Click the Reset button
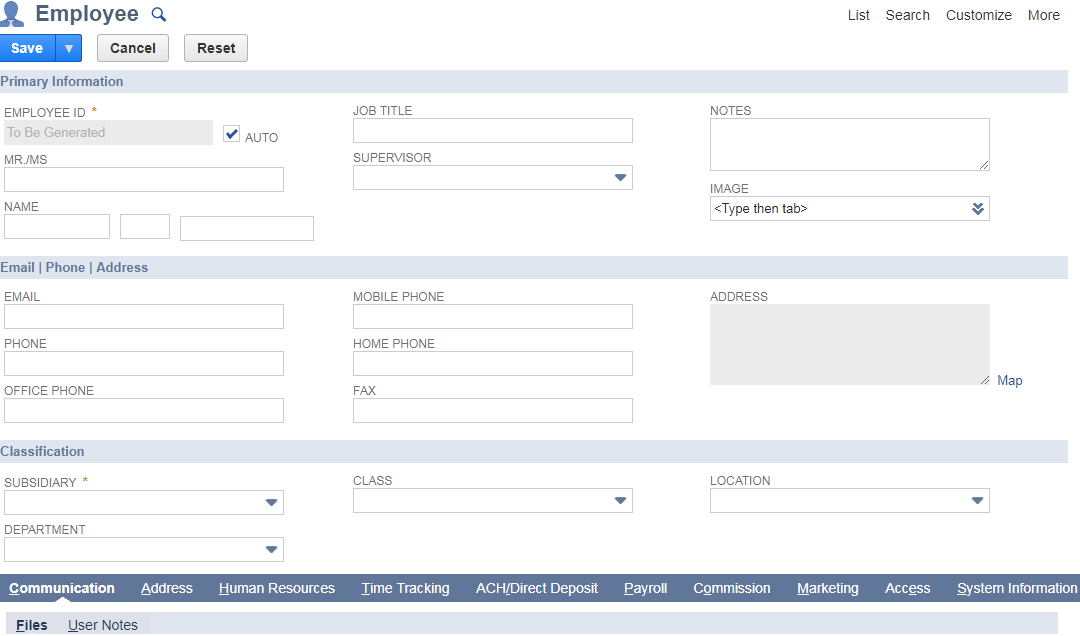Viewport: 1080px width, 636px height. pyautogui.click(x=216, y=48)
